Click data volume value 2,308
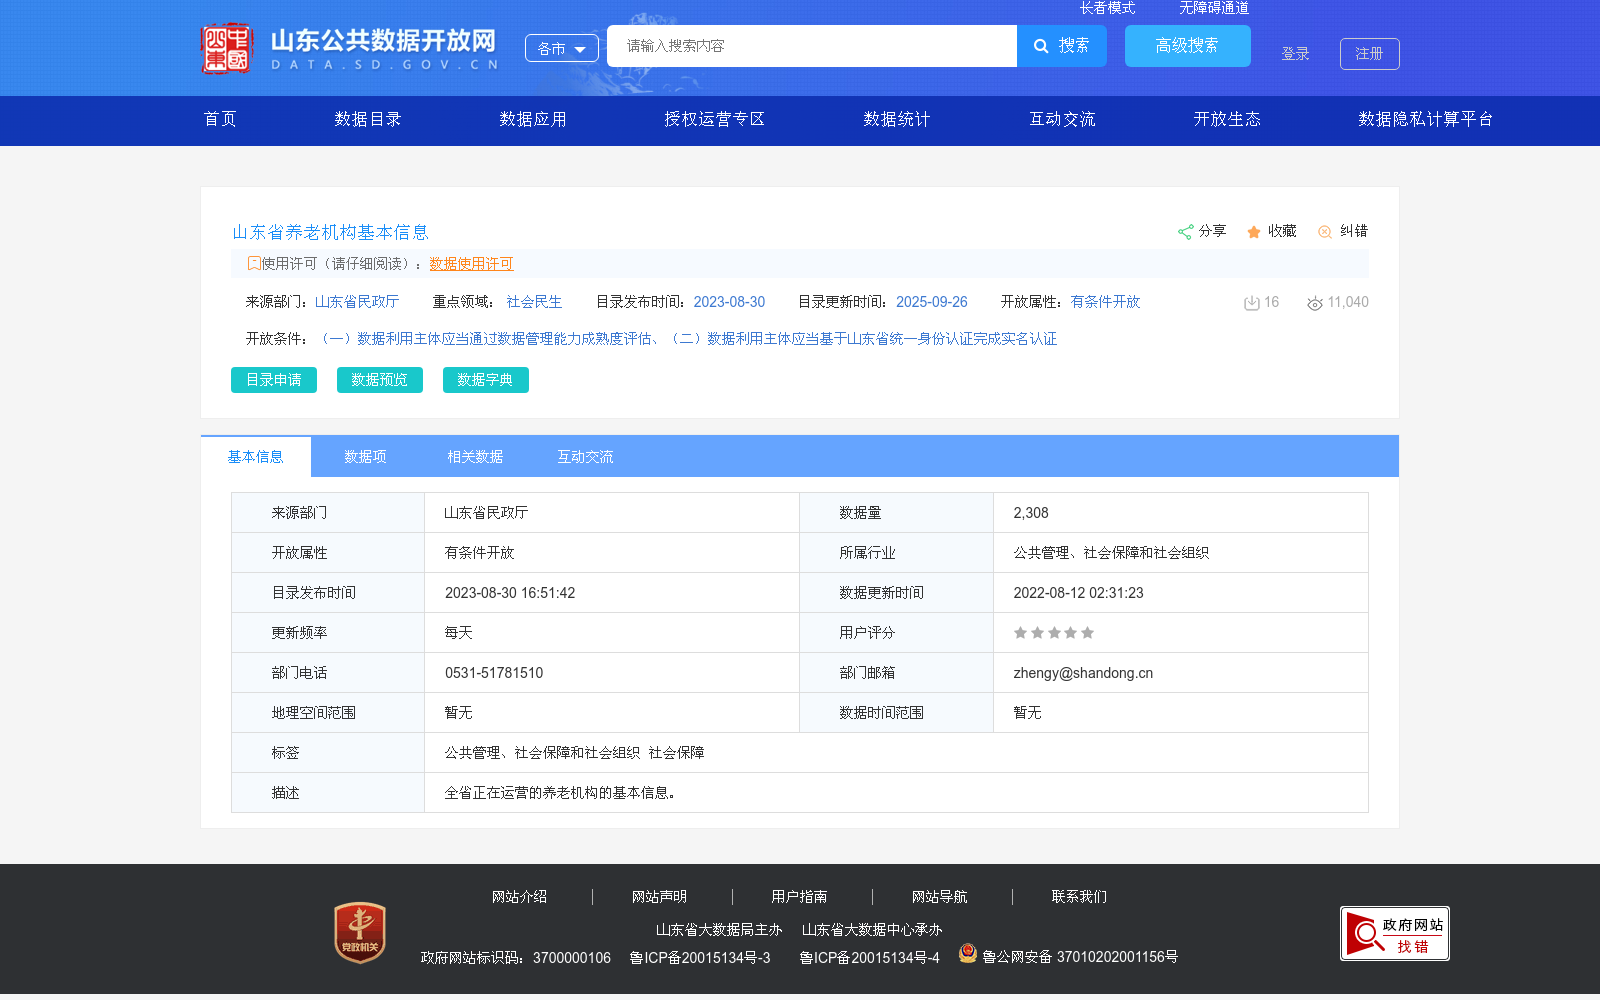The width and height of the screenshot is (1600, 1000). (x=1031, y=513)
